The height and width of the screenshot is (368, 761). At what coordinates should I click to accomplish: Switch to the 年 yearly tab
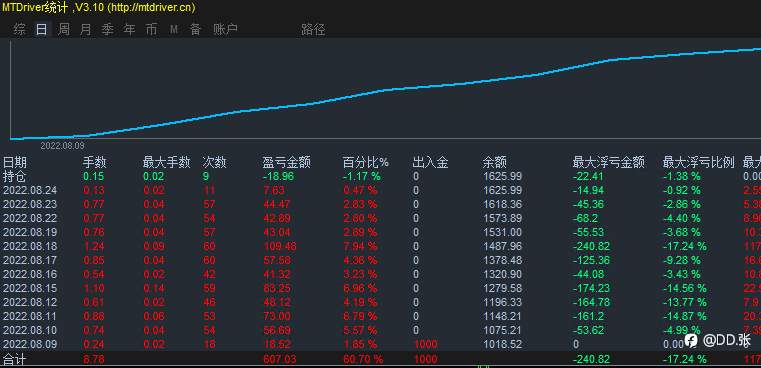(129, 30)
